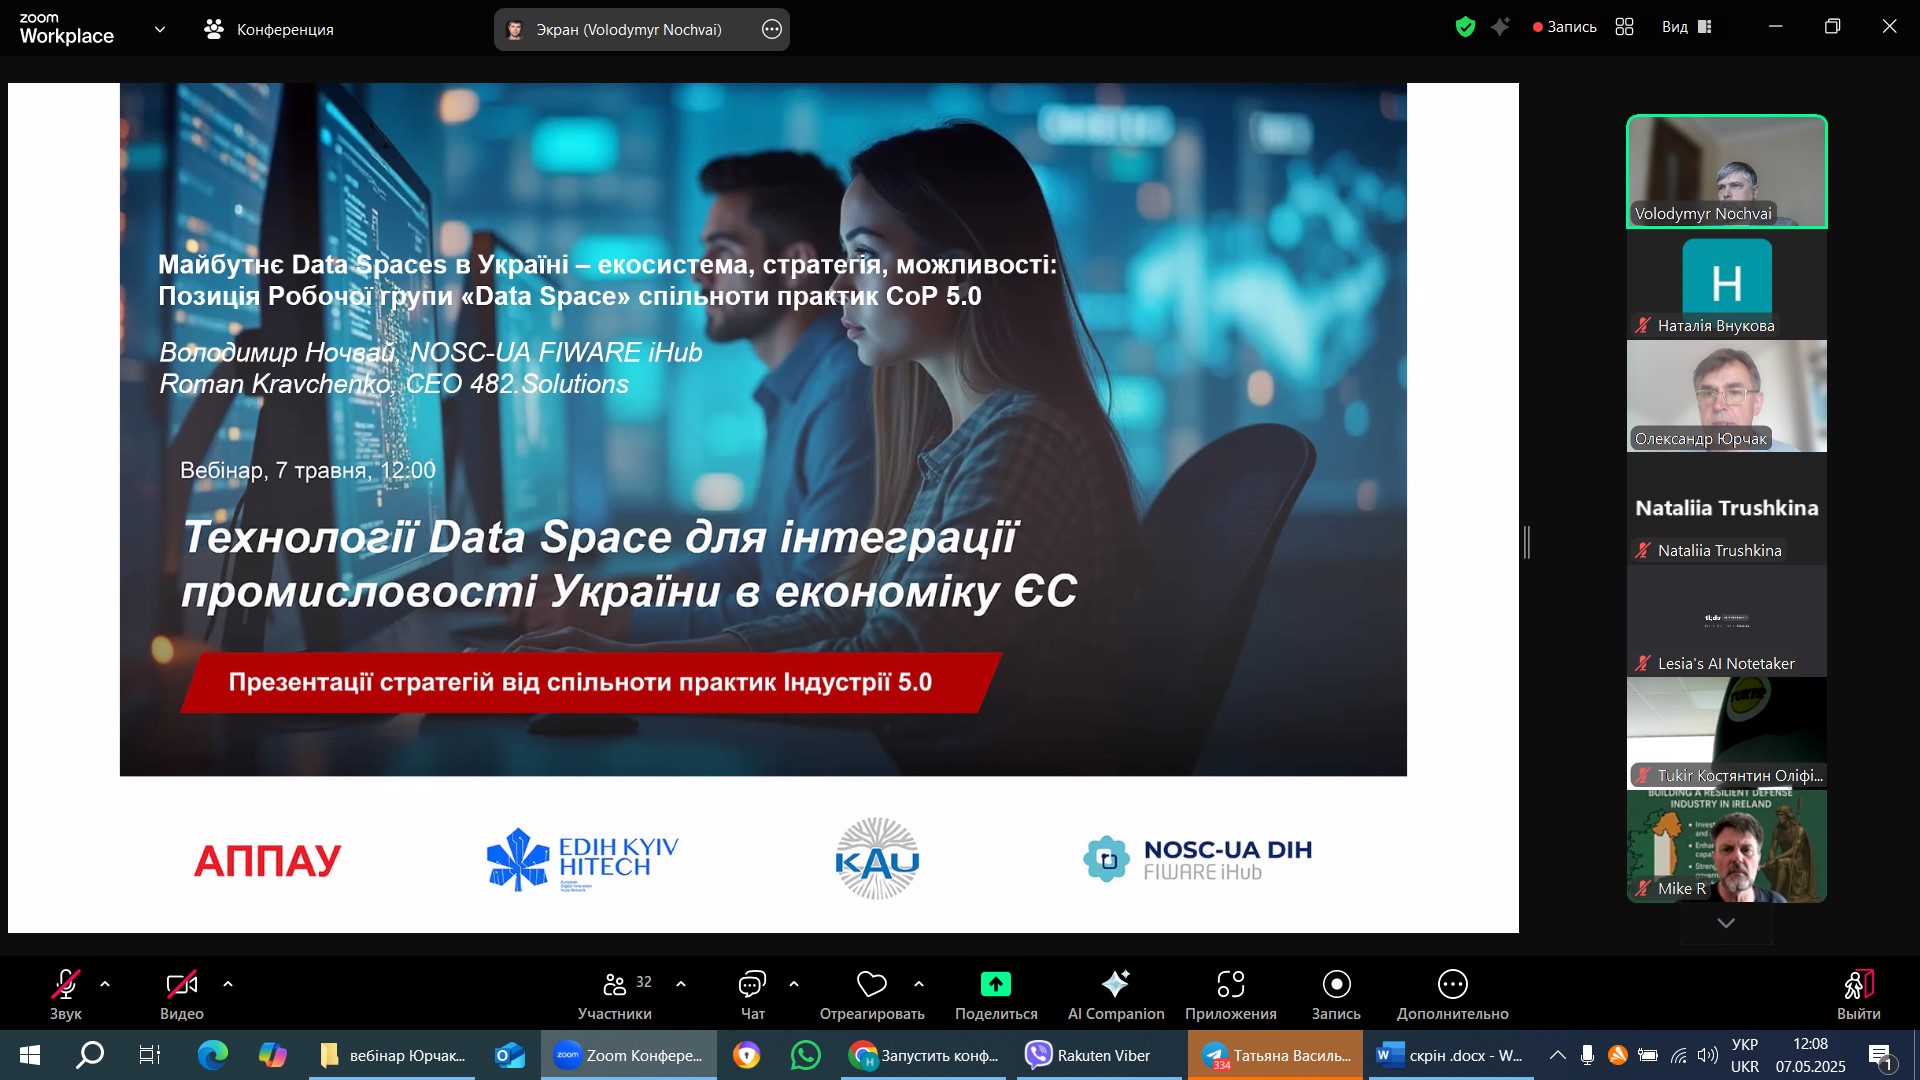The width and height of the screenshot is (1920, 1080).
Task: Unmute microphone with Звук button
Action: pyautogui.click(x=66, y=985)
